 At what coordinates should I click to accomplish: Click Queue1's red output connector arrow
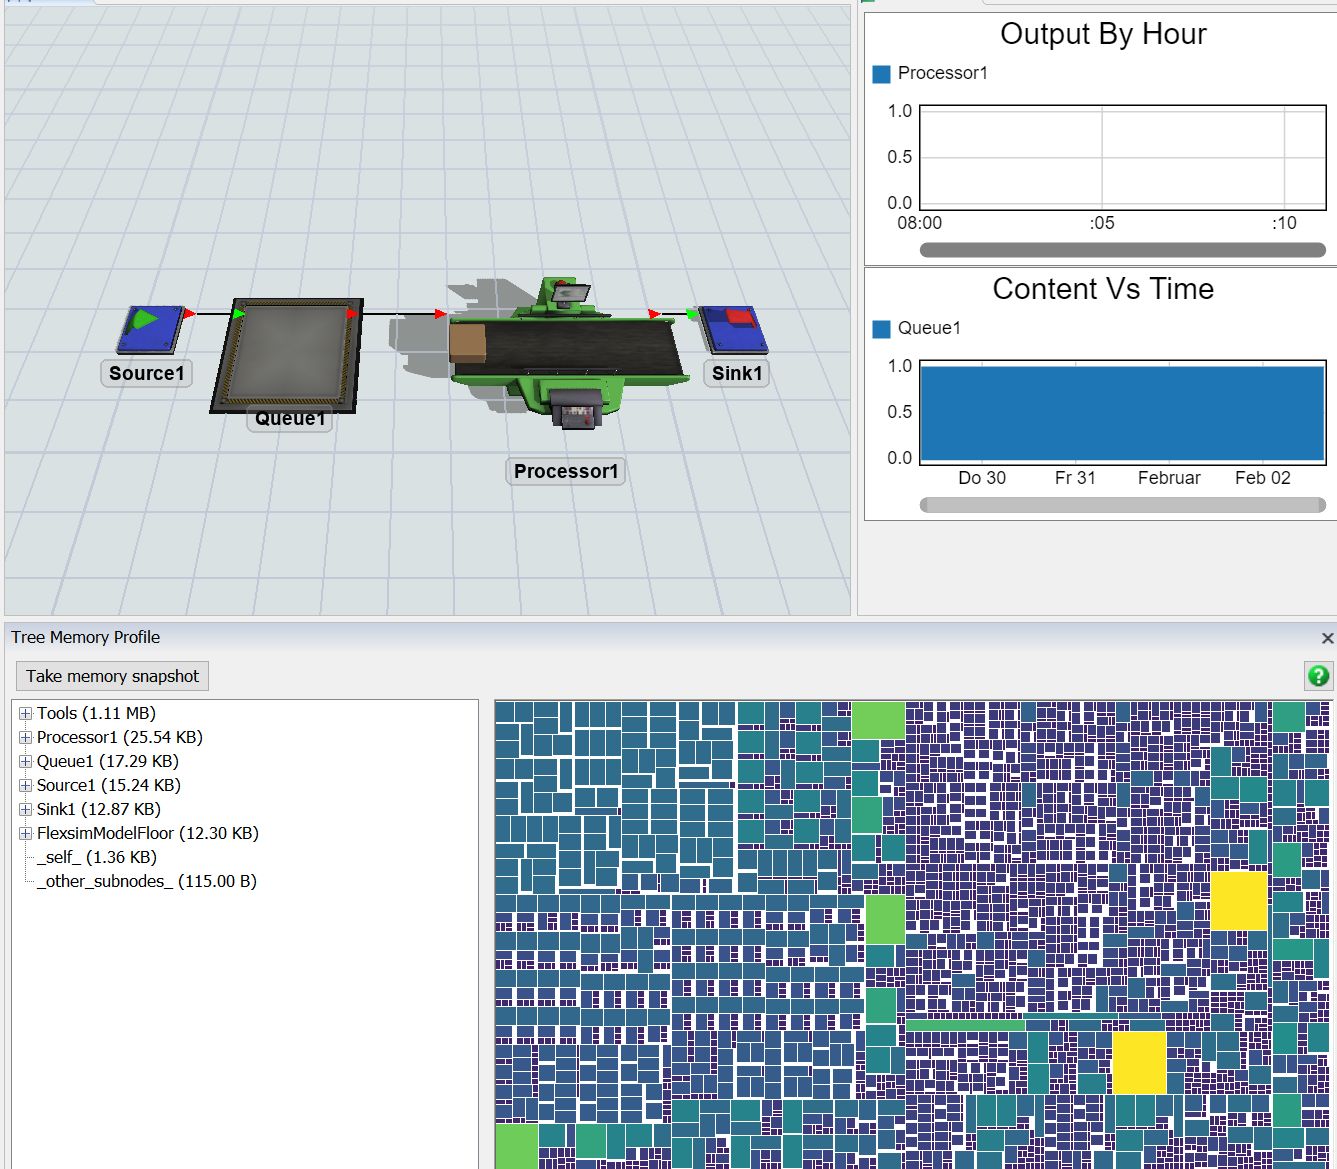click(352, 314)
